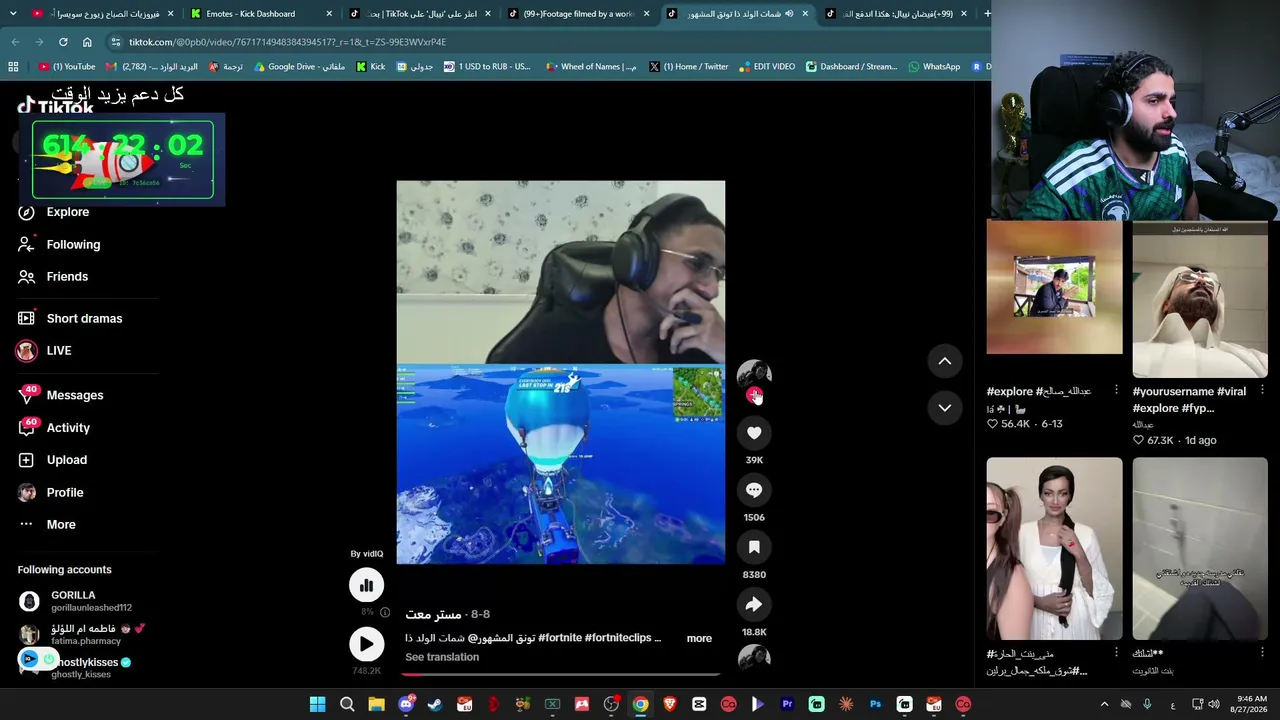1280x720 pixels.
Task: Open the sound disc at bottom of action bar
Action: (x=754, y=657)
